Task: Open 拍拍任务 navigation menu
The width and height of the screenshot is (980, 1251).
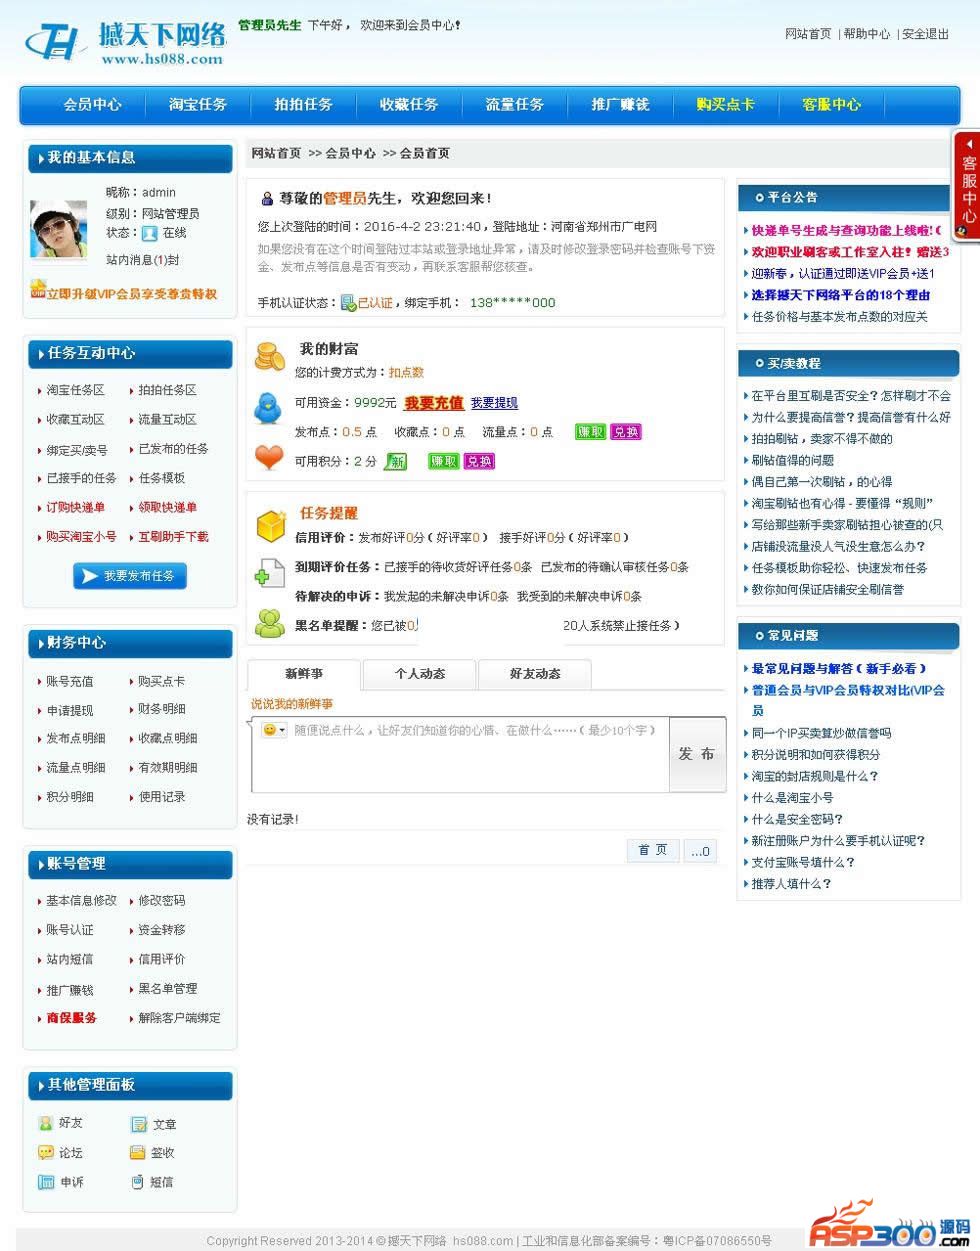Action: pos(304,104)
